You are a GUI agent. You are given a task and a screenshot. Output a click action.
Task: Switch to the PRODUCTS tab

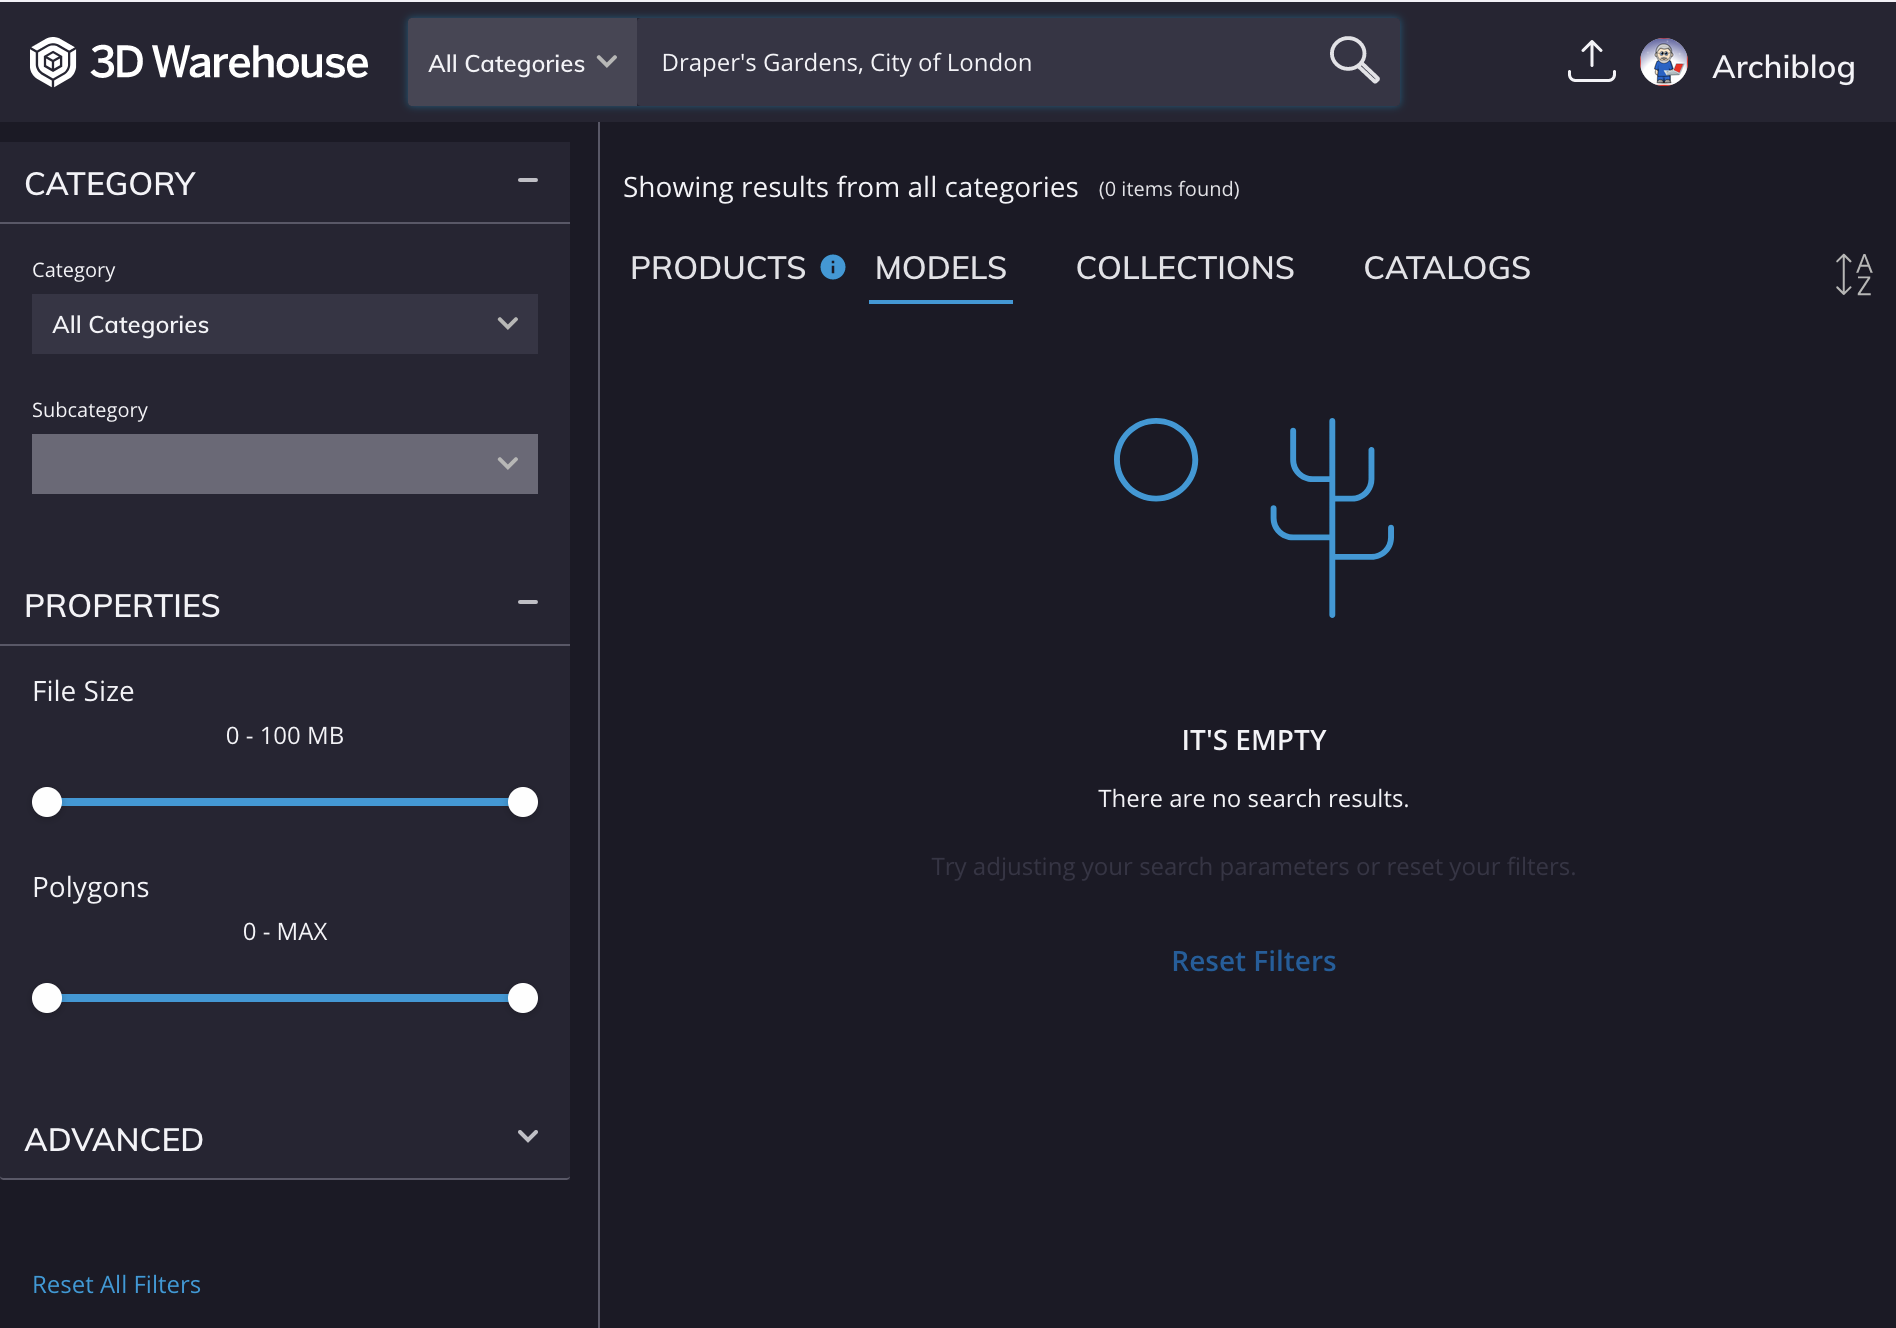coord(718,268)
